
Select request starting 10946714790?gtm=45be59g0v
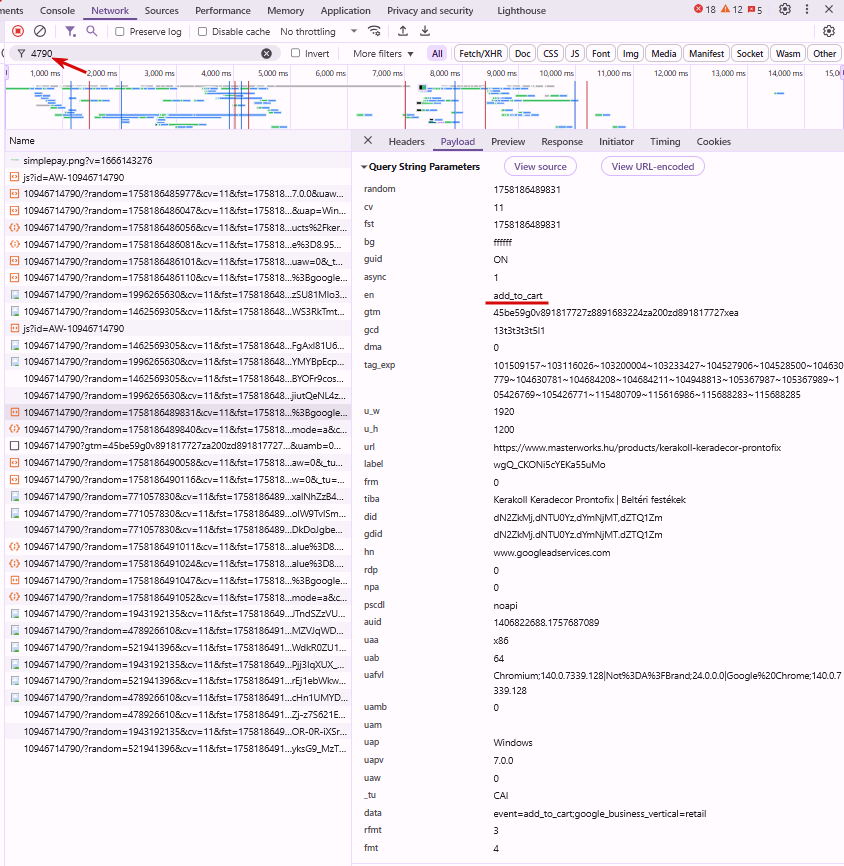[x=178, y=446]
